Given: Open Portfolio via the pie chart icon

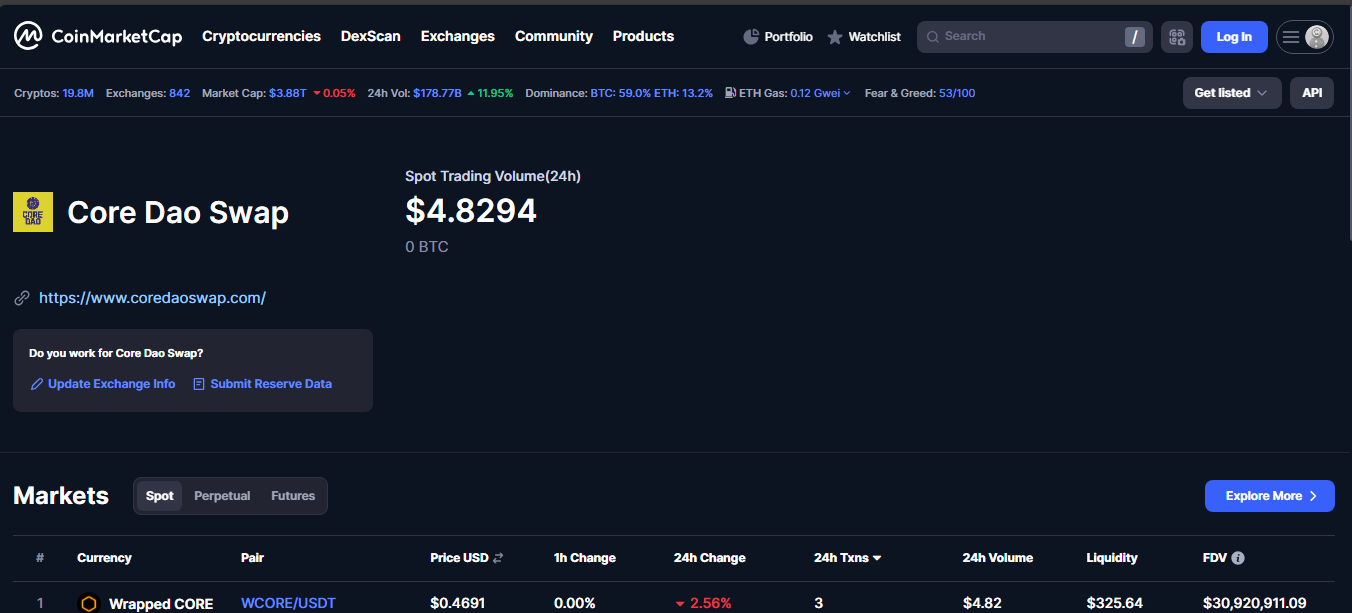Looking at the screenshot, I should pos(752,37).
